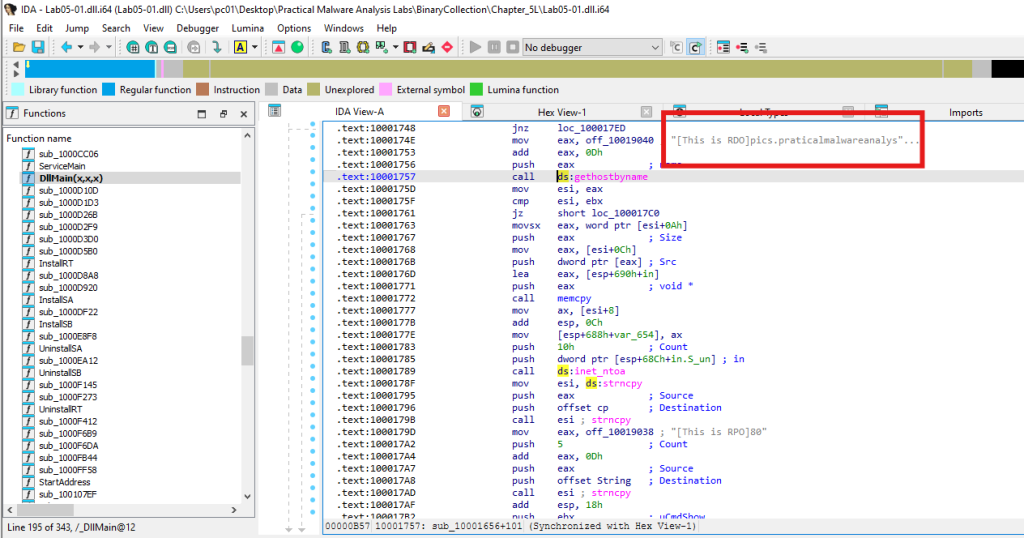Click the yellow ring toolbar icon
Image resolution: width=1024 pixels, height=538 pixels.
click(x=362, y=48)
